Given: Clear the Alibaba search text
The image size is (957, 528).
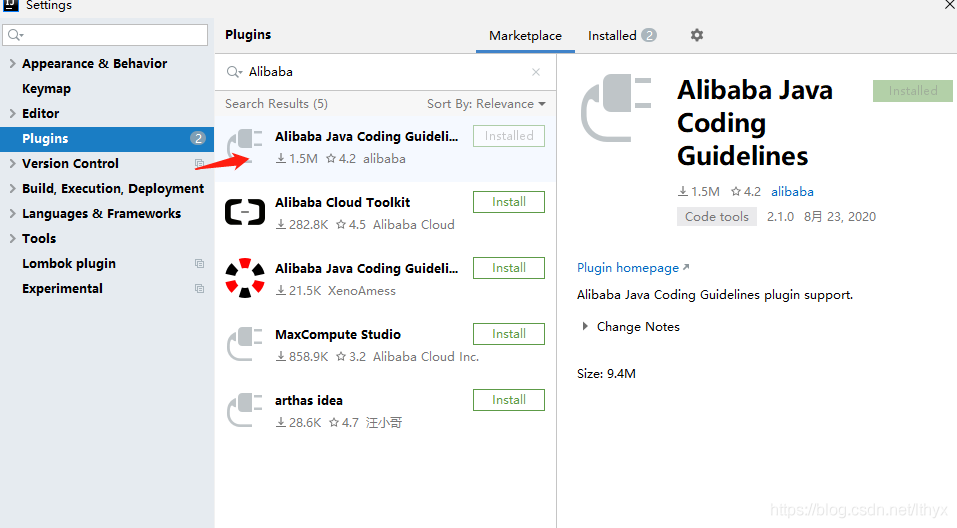Looking at the screenshot, I should (x=536, y=72).
